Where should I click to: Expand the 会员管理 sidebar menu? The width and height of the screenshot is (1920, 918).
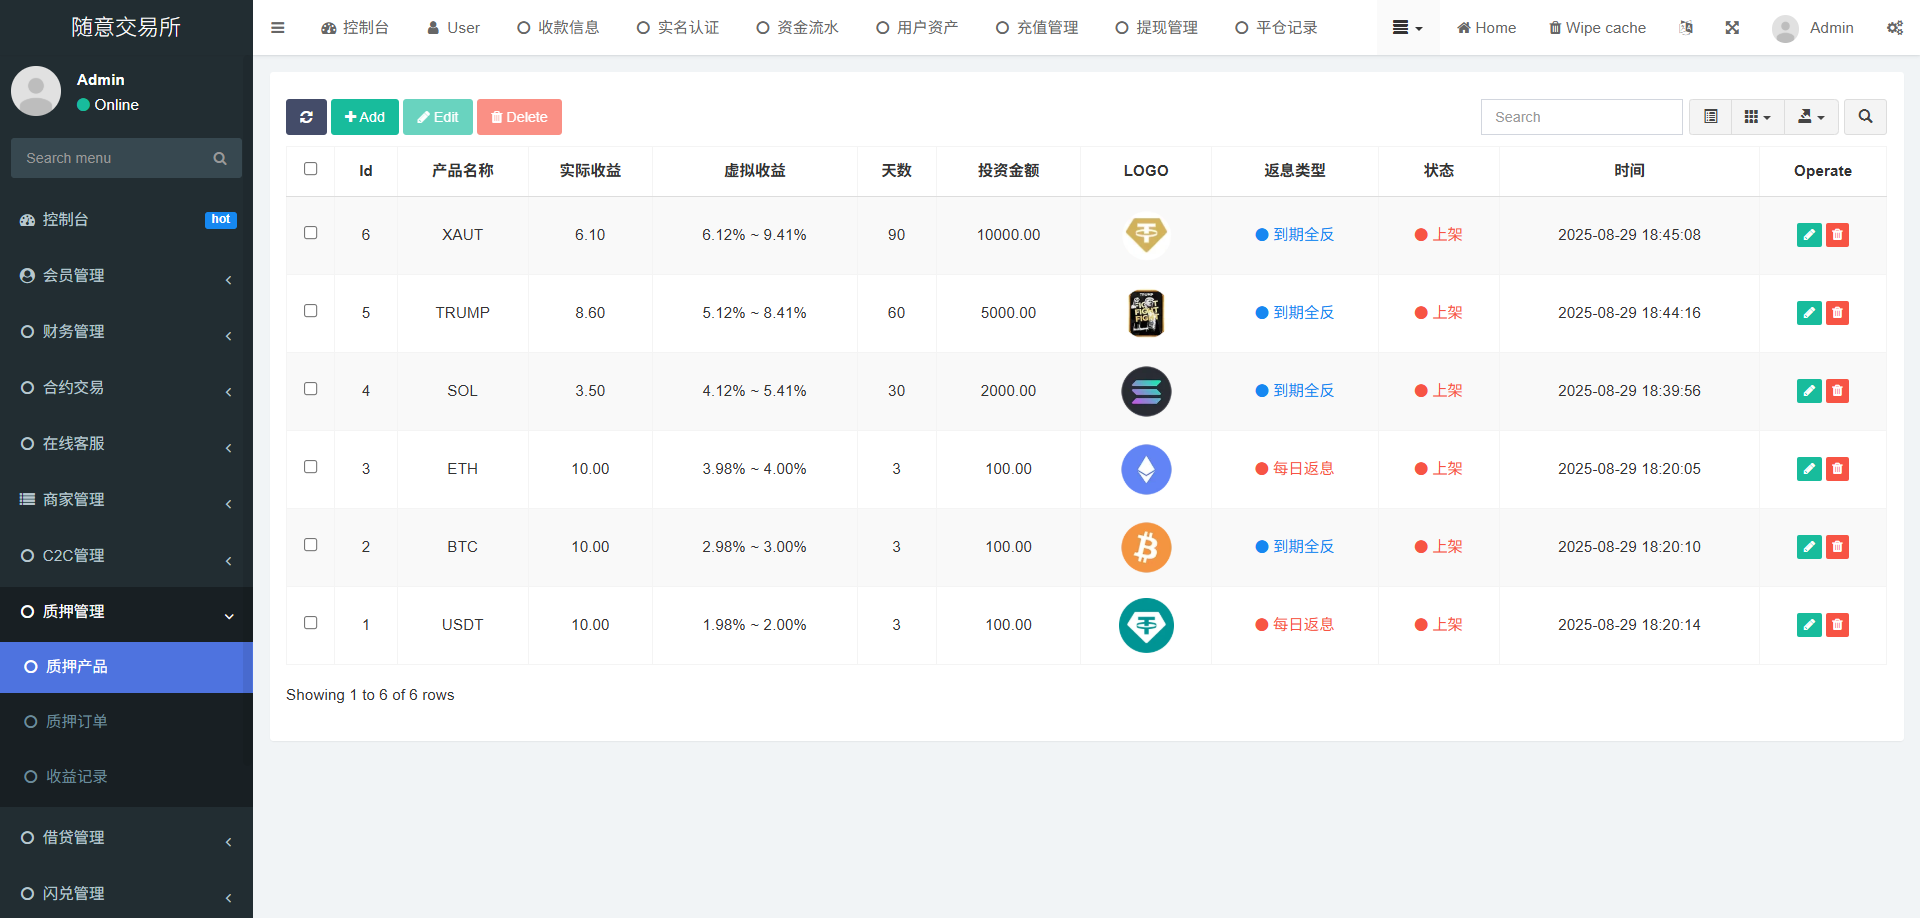click(126, 276)
